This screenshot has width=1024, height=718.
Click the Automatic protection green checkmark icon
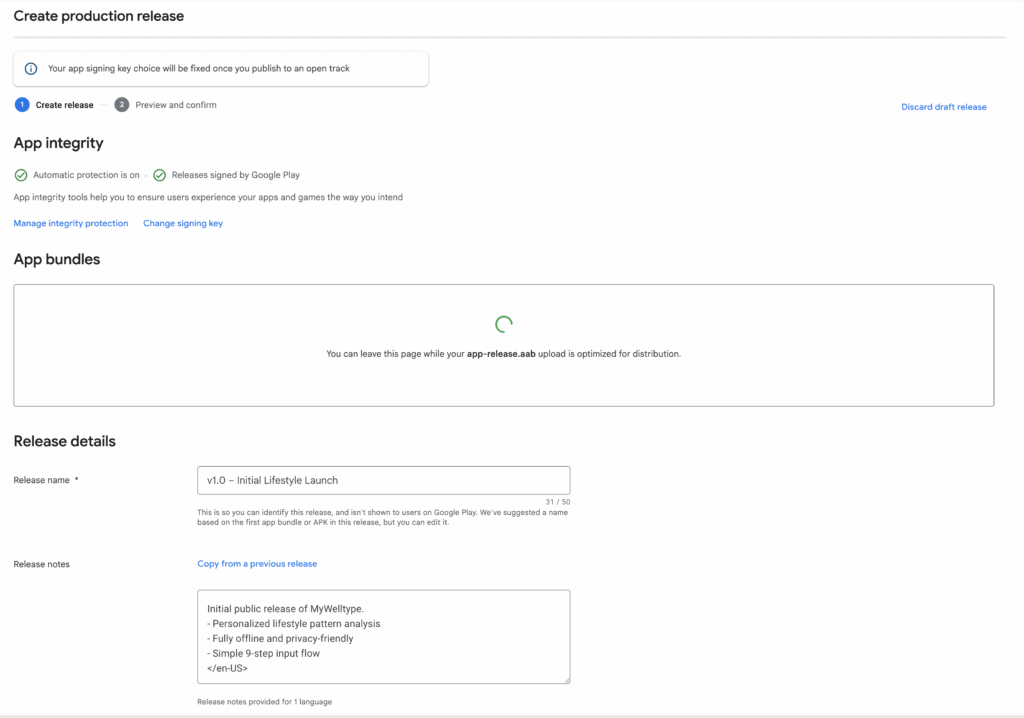(x=21, y=175)
